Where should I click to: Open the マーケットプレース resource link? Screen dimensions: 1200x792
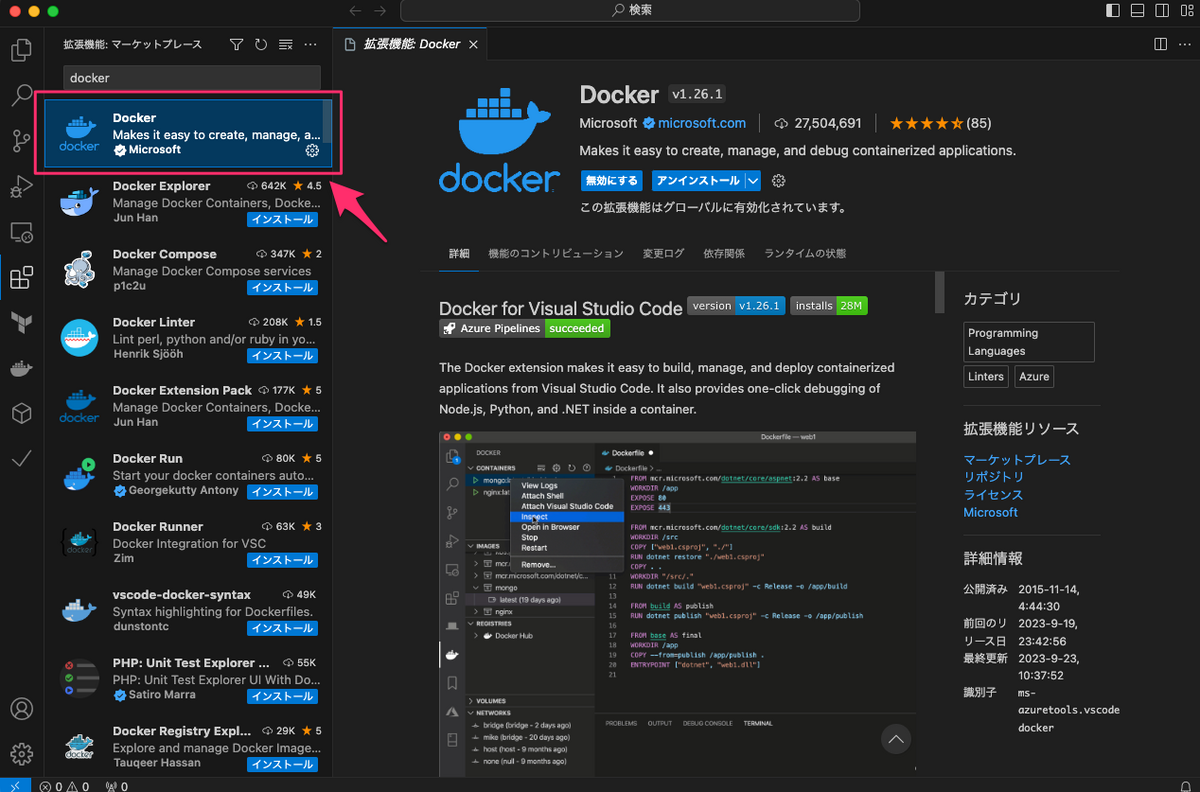click(1017, 459)
